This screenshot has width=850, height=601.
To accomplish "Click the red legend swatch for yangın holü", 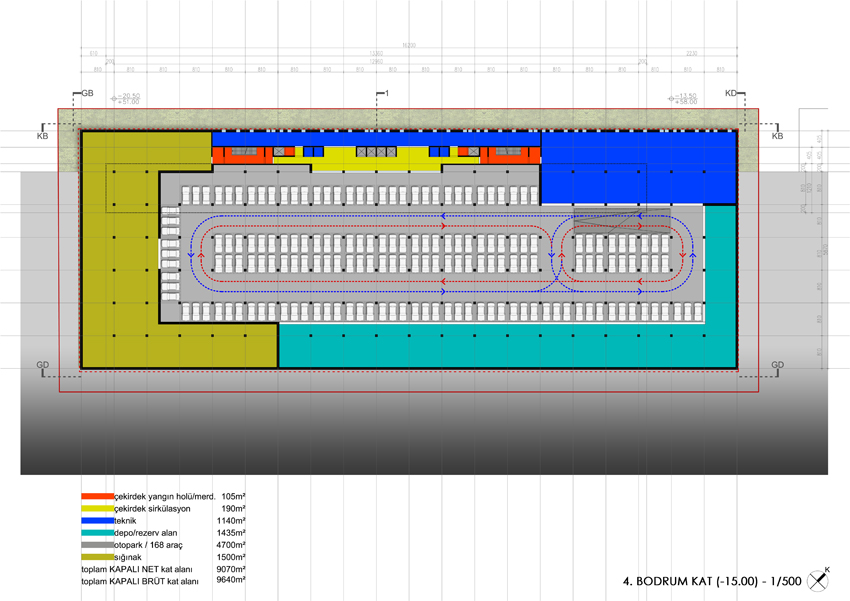I will [x=98, y=496].
